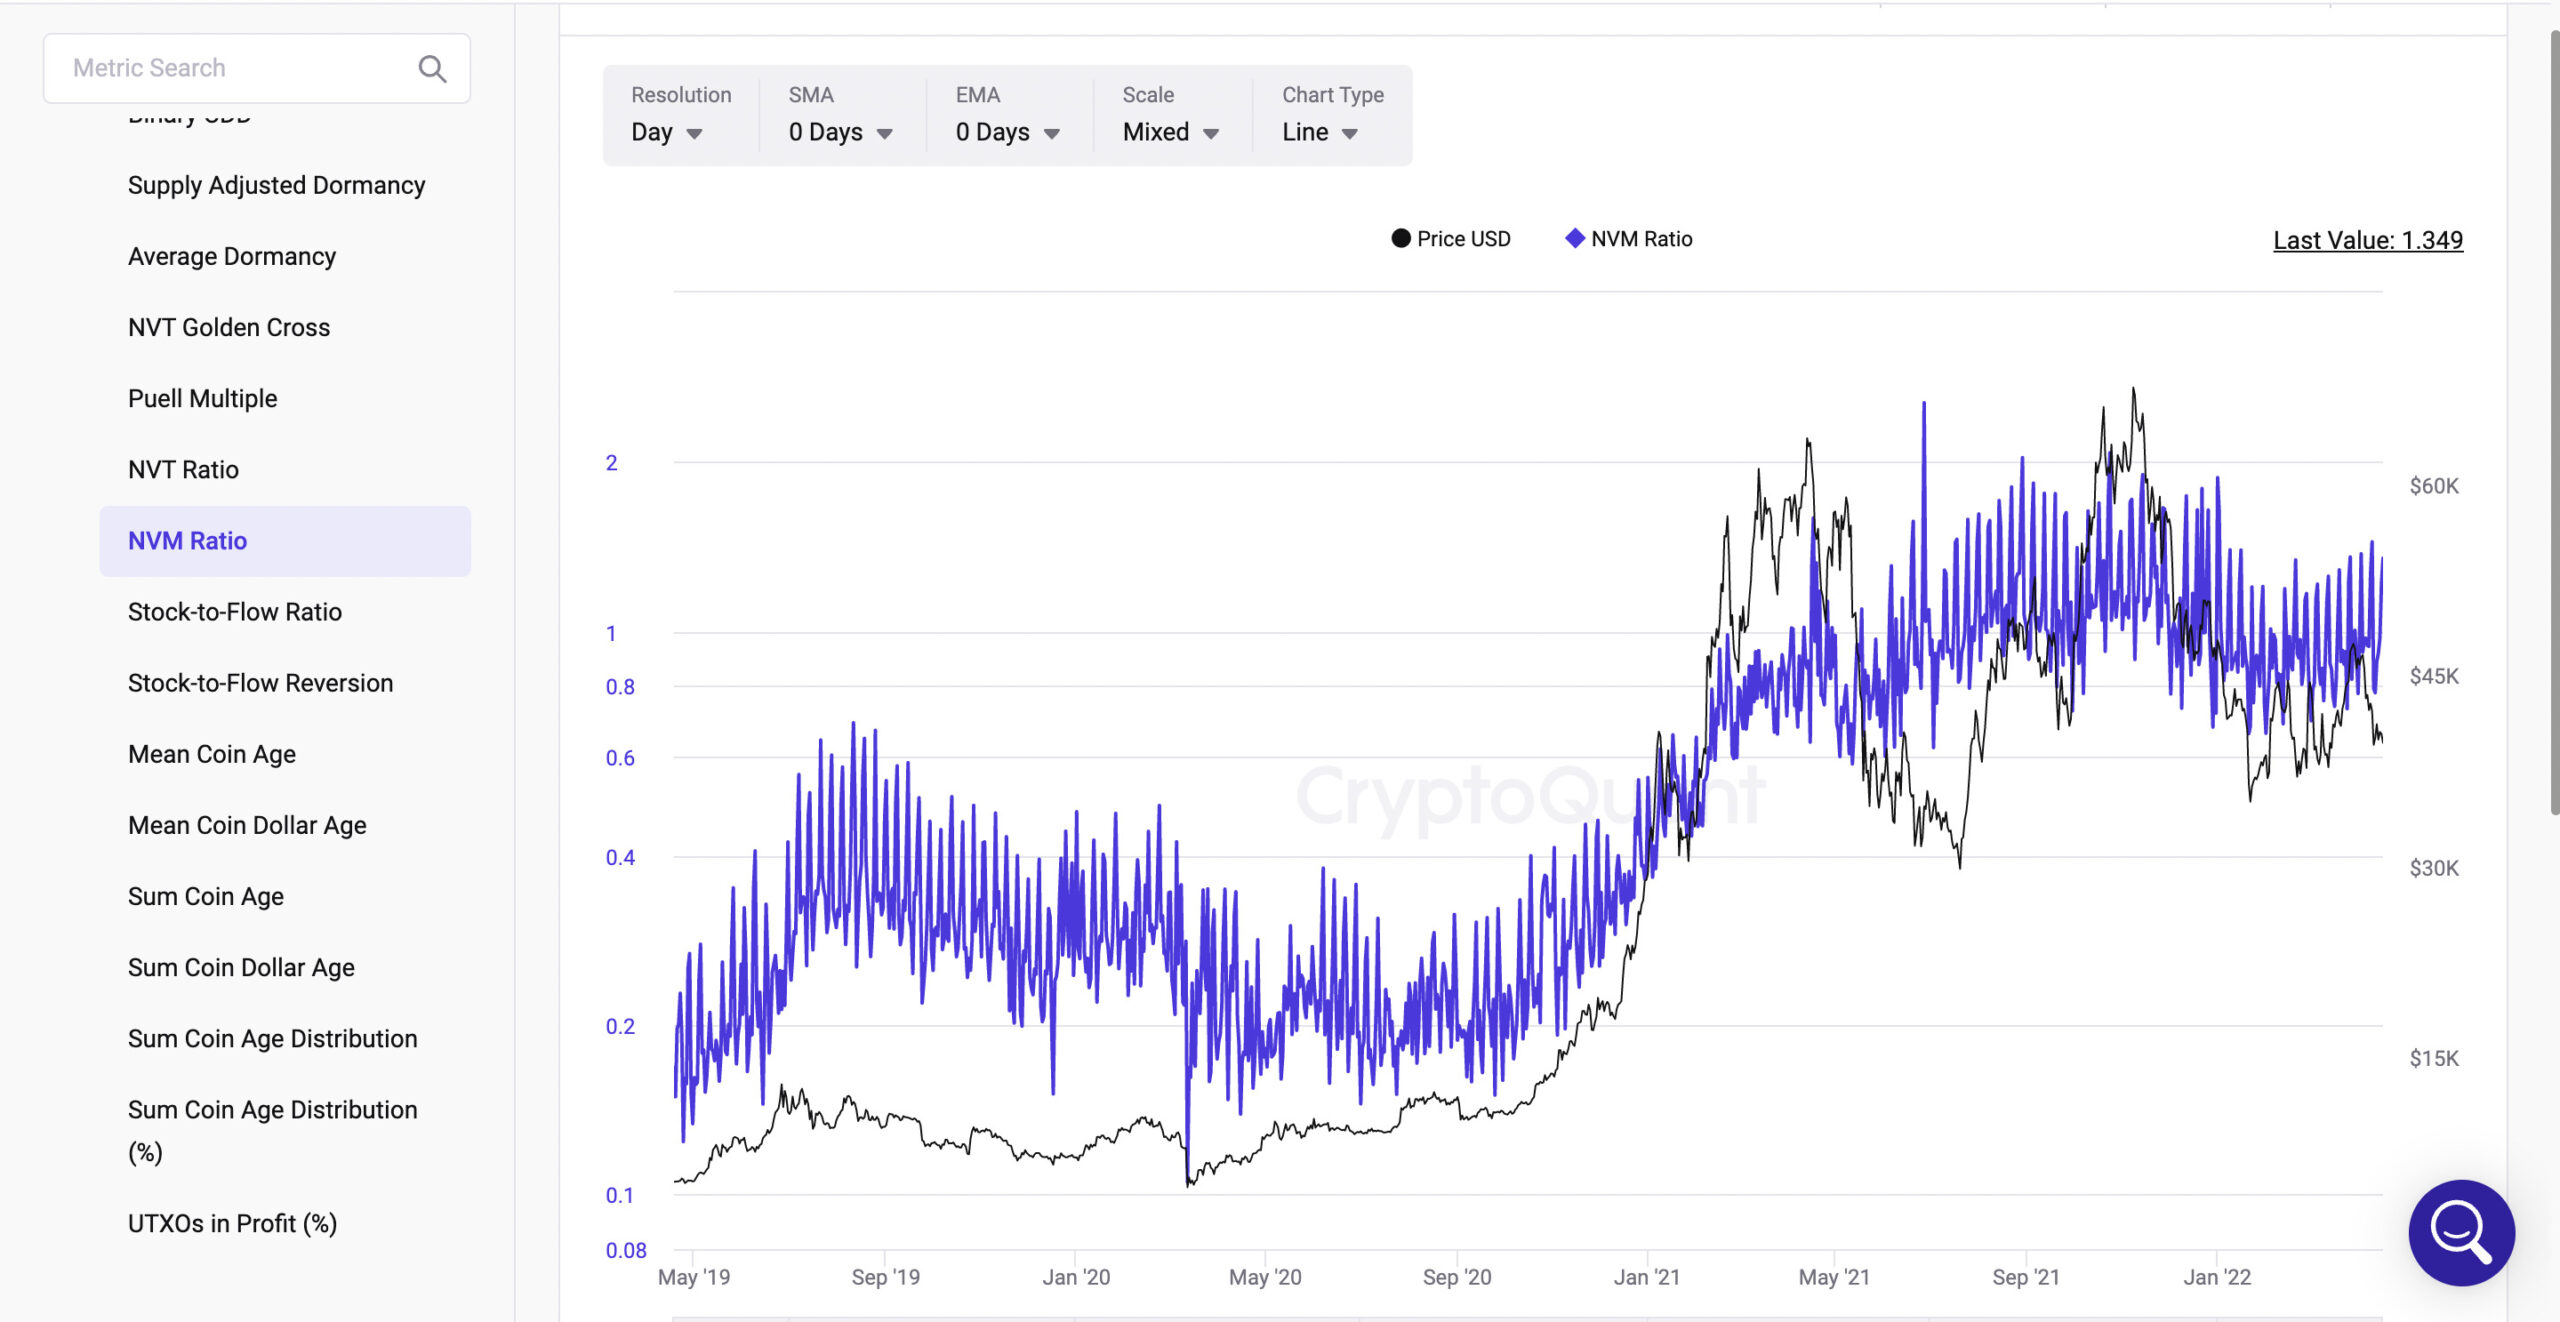
Task: Open Stock-to-Flow Ratio metric
Action: coord(235,612)
